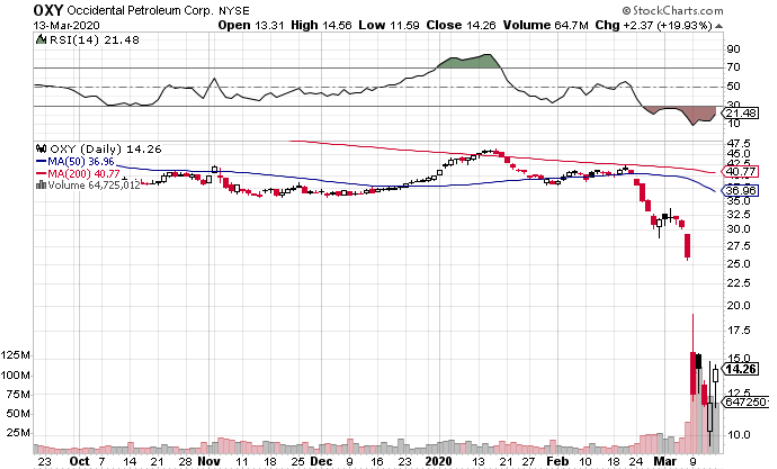Click the Mar month label
This screenshot has height=469, width=777.
665,462
